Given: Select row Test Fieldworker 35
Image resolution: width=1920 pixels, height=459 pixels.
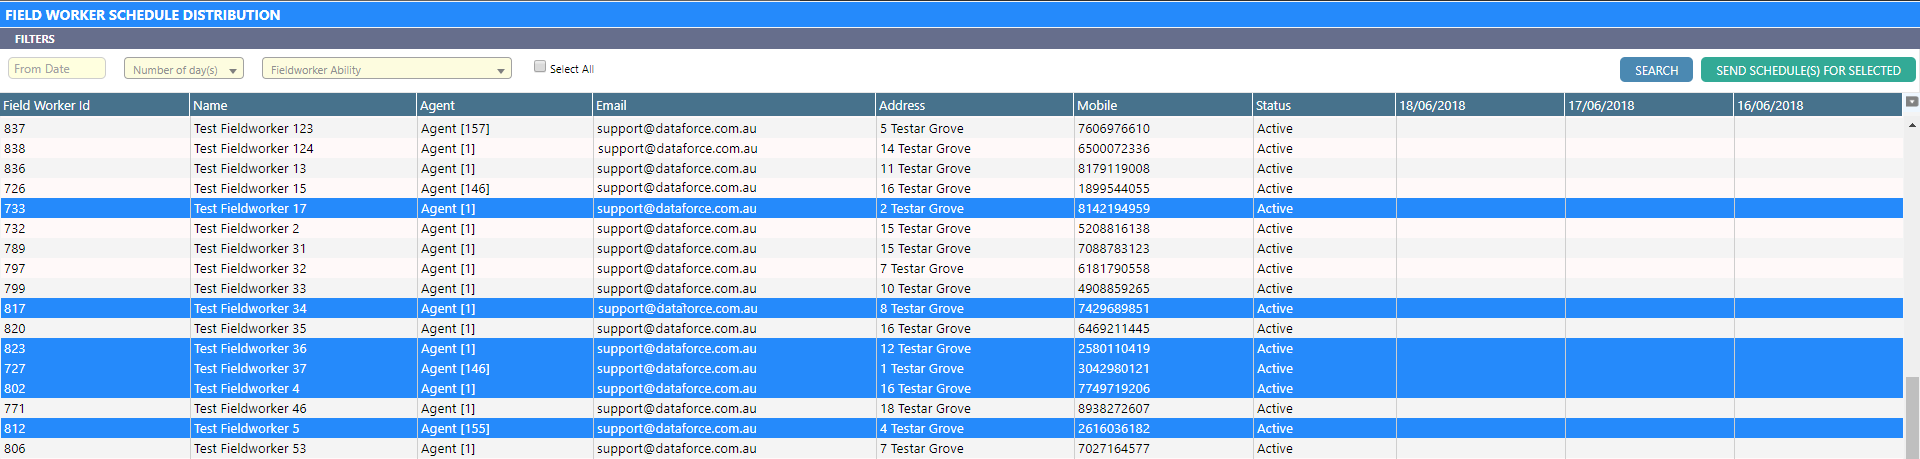Looking at the screenshot, I should 951,328.
